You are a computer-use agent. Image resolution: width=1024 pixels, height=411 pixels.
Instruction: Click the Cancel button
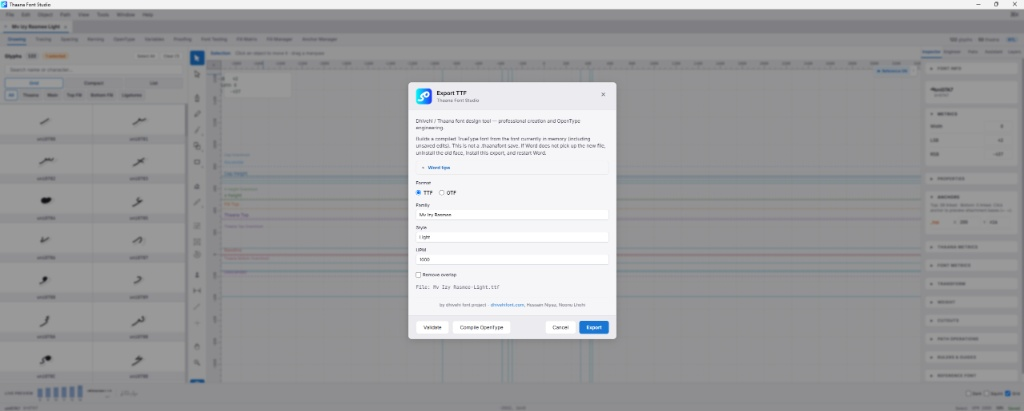click(560, 327)
